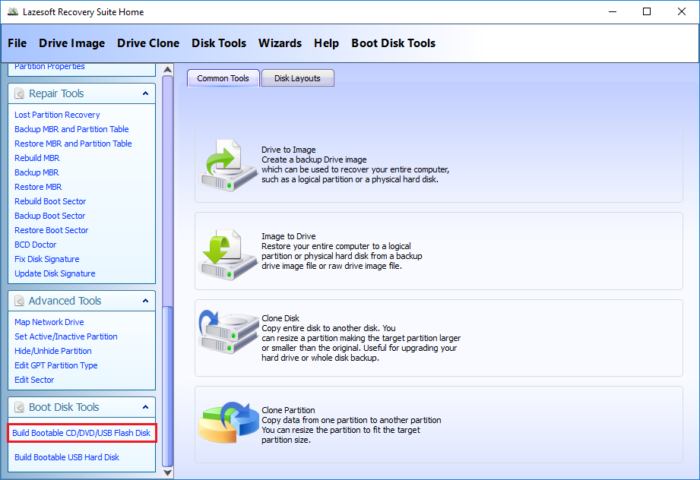Viewport: 700px width, 480px height.
Task: Click the Advanced Tools section header icon
Action: [x=19, y=301]
